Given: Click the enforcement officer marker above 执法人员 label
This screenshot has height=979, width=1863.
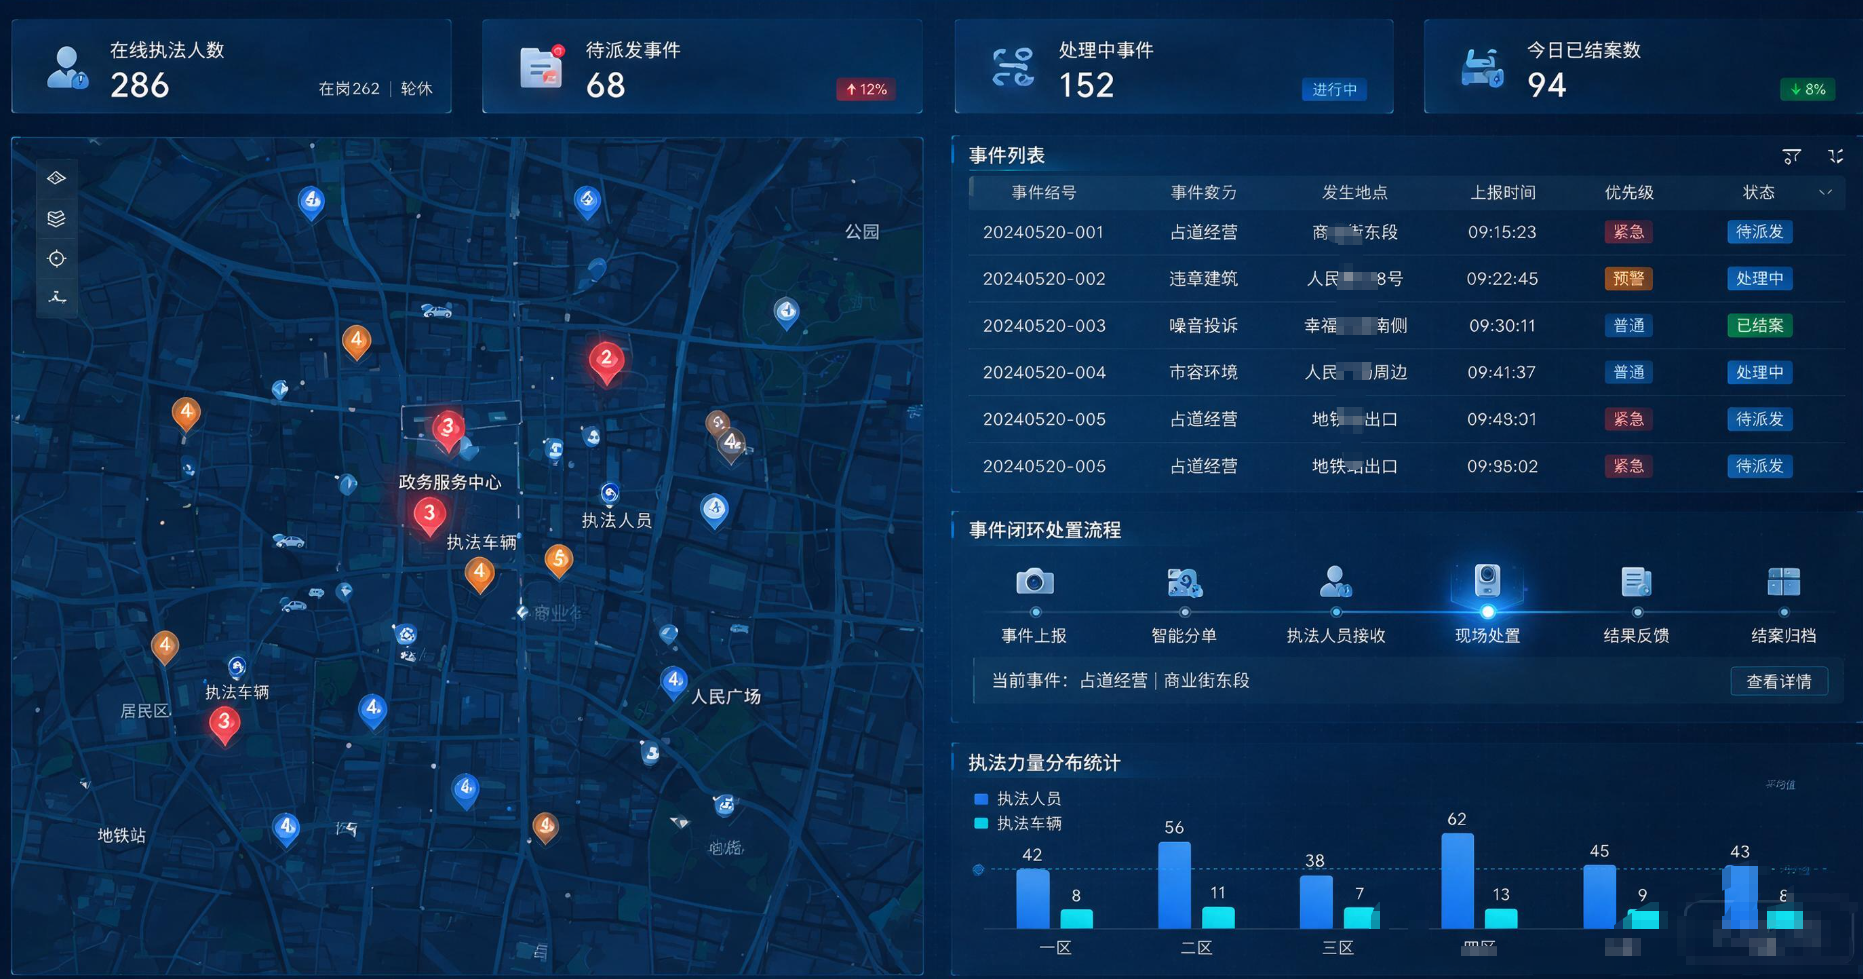Looking at the screenshot, I should [610, 493].
